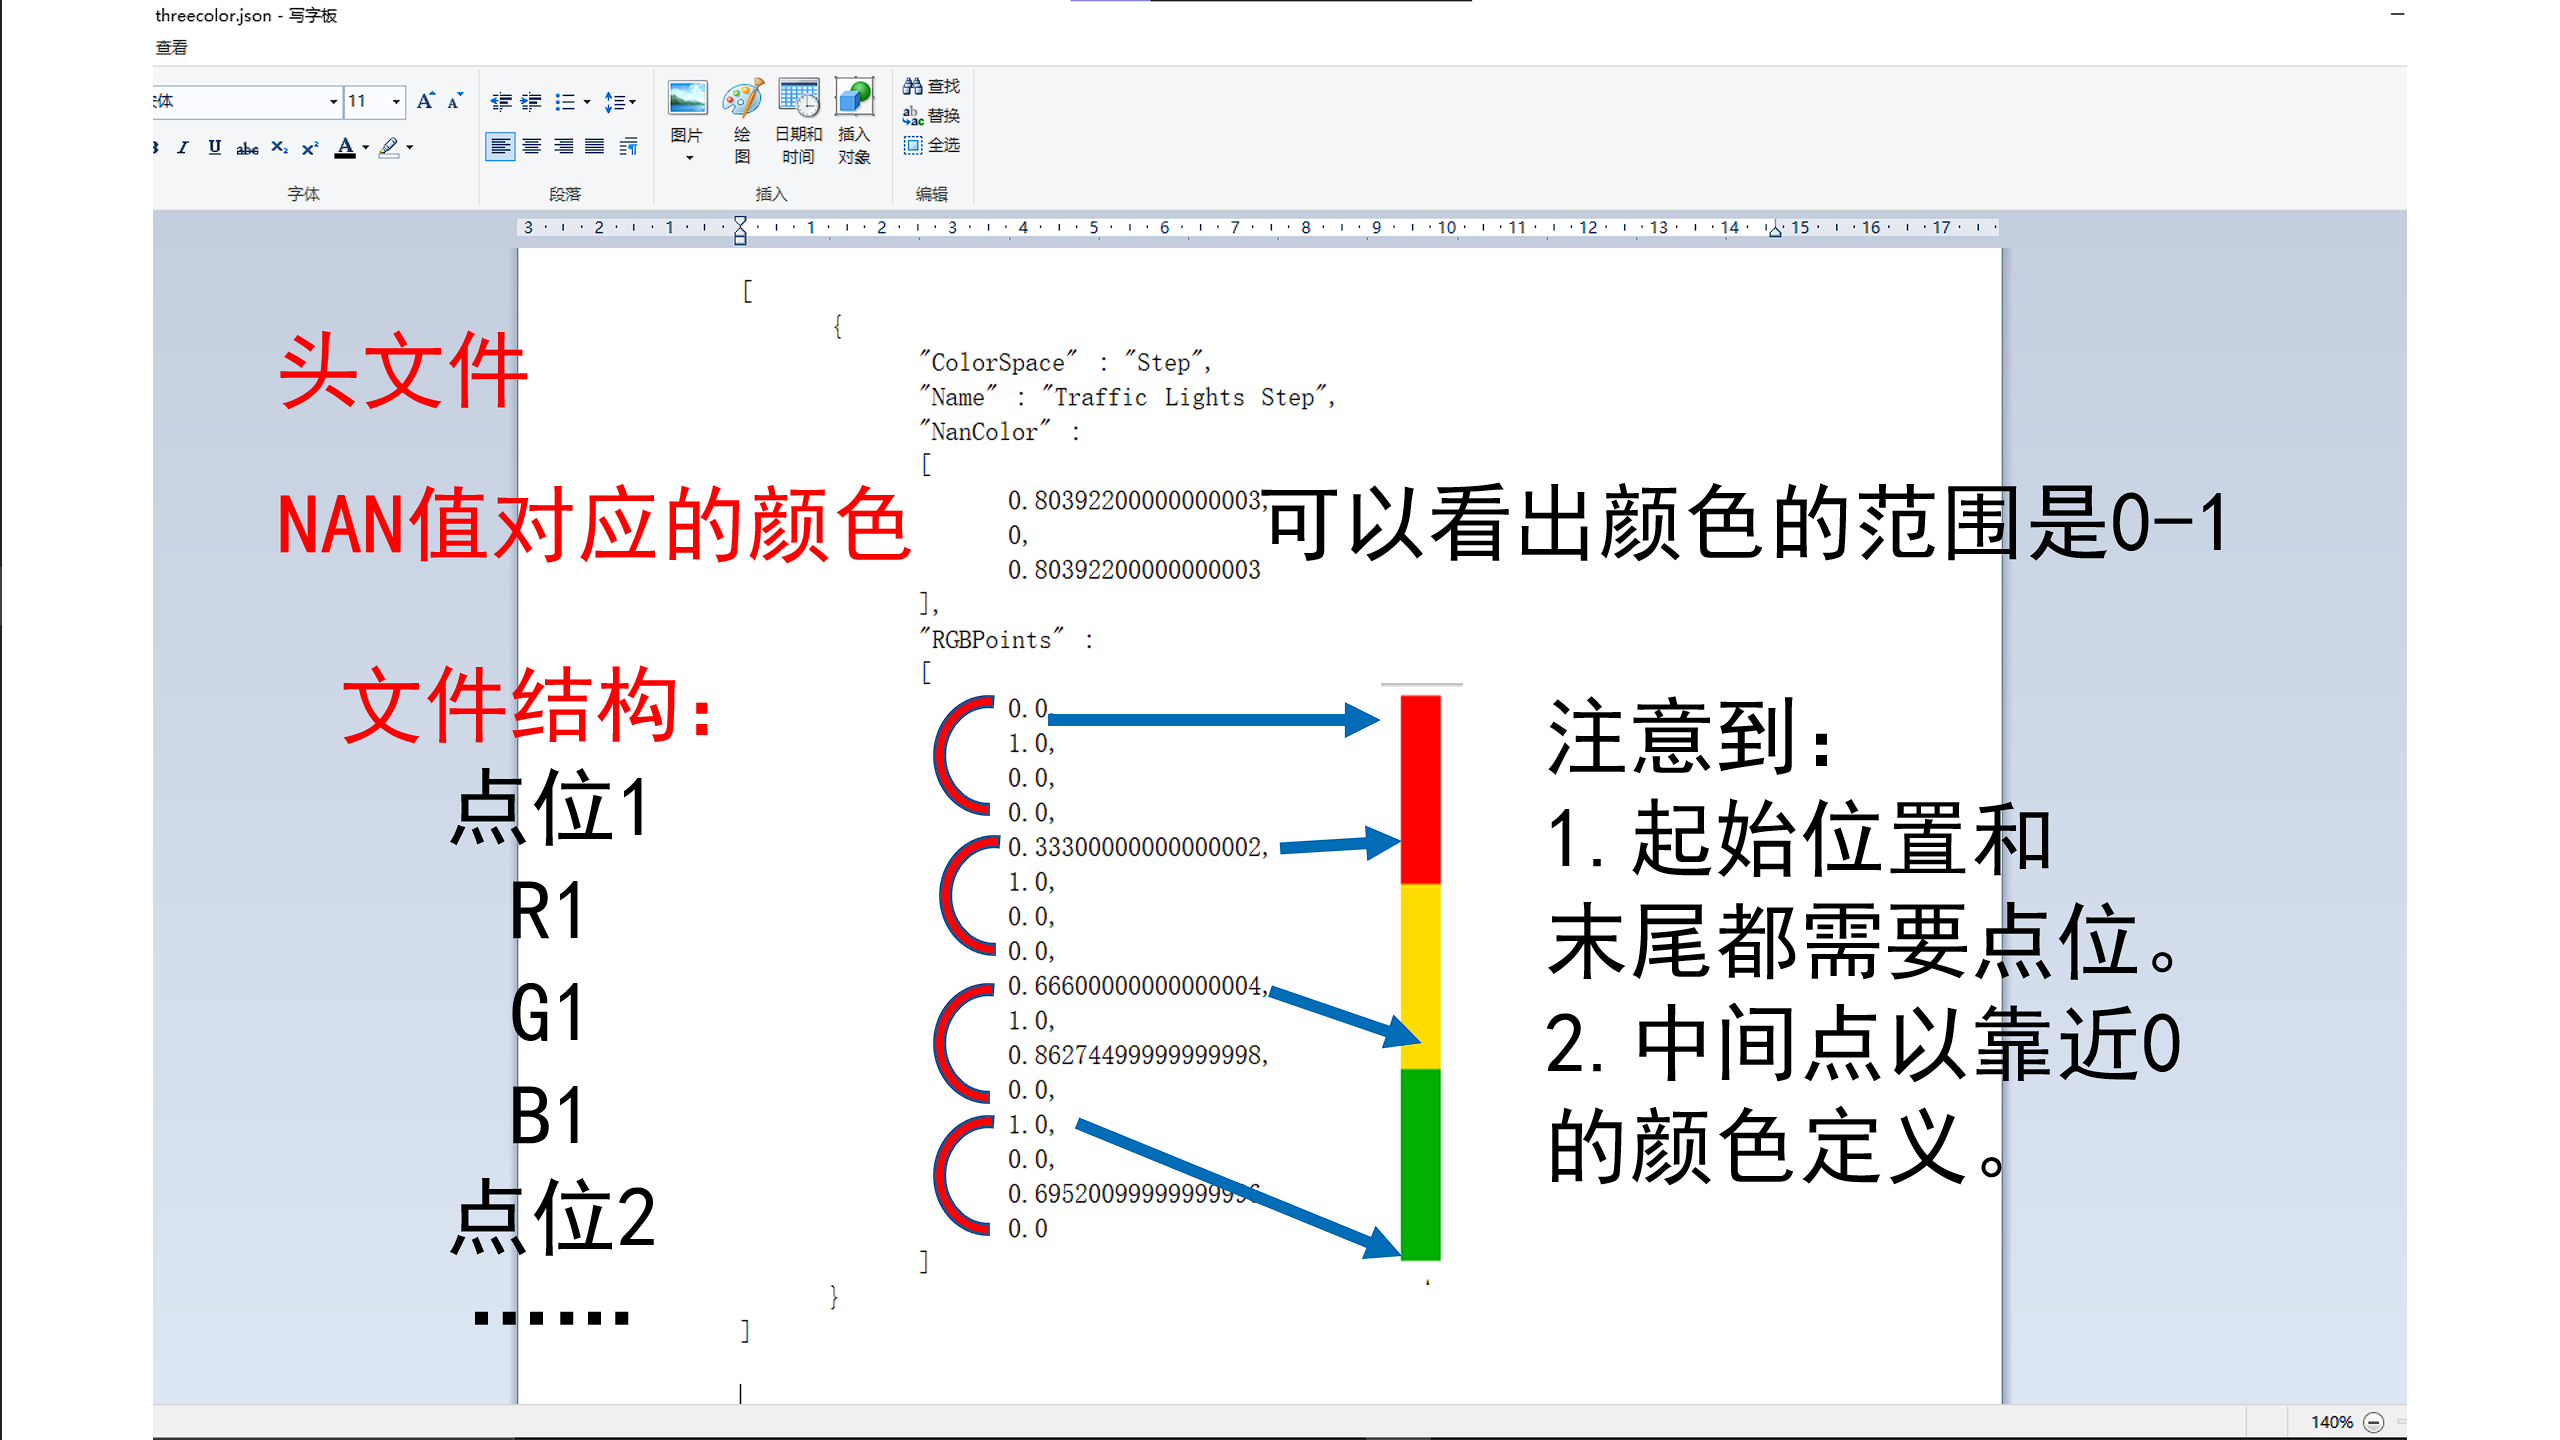Click the Grow font button
Viewport: 2560px width, 1440px height.
[x=425, y=101]
